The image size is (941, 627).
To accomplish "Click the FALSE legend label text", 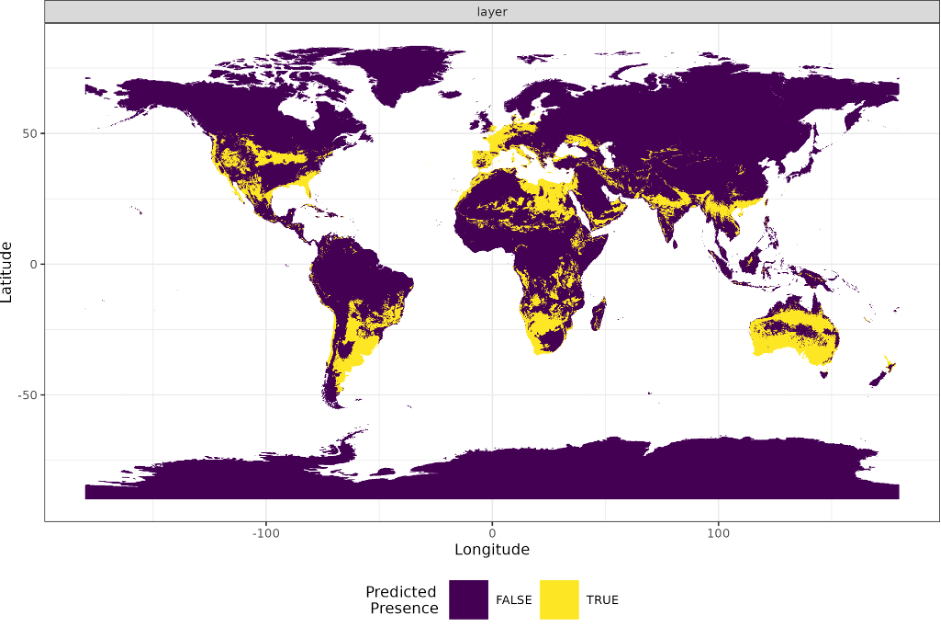I will 514,599.
